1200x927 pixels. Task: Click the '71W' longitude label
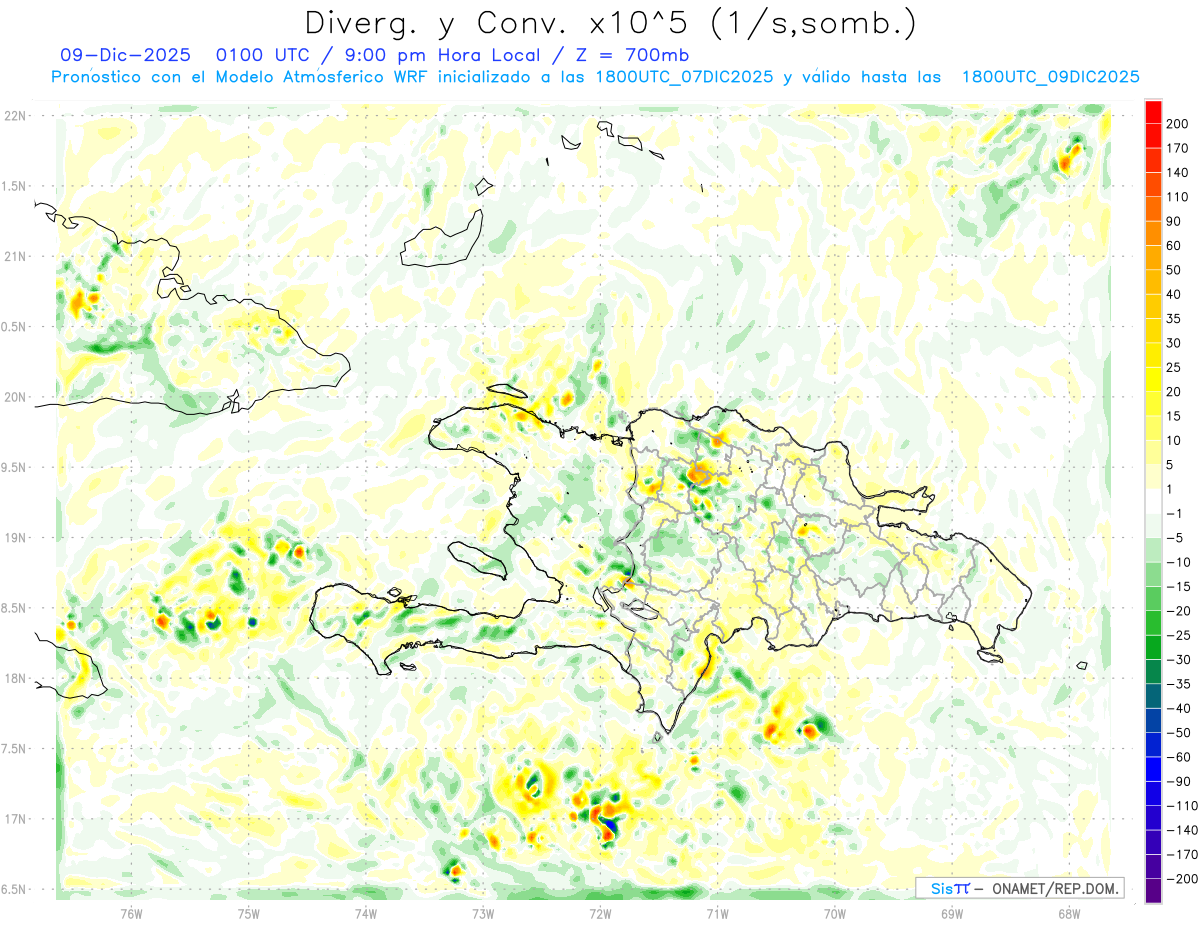click(x=717, y=913)
